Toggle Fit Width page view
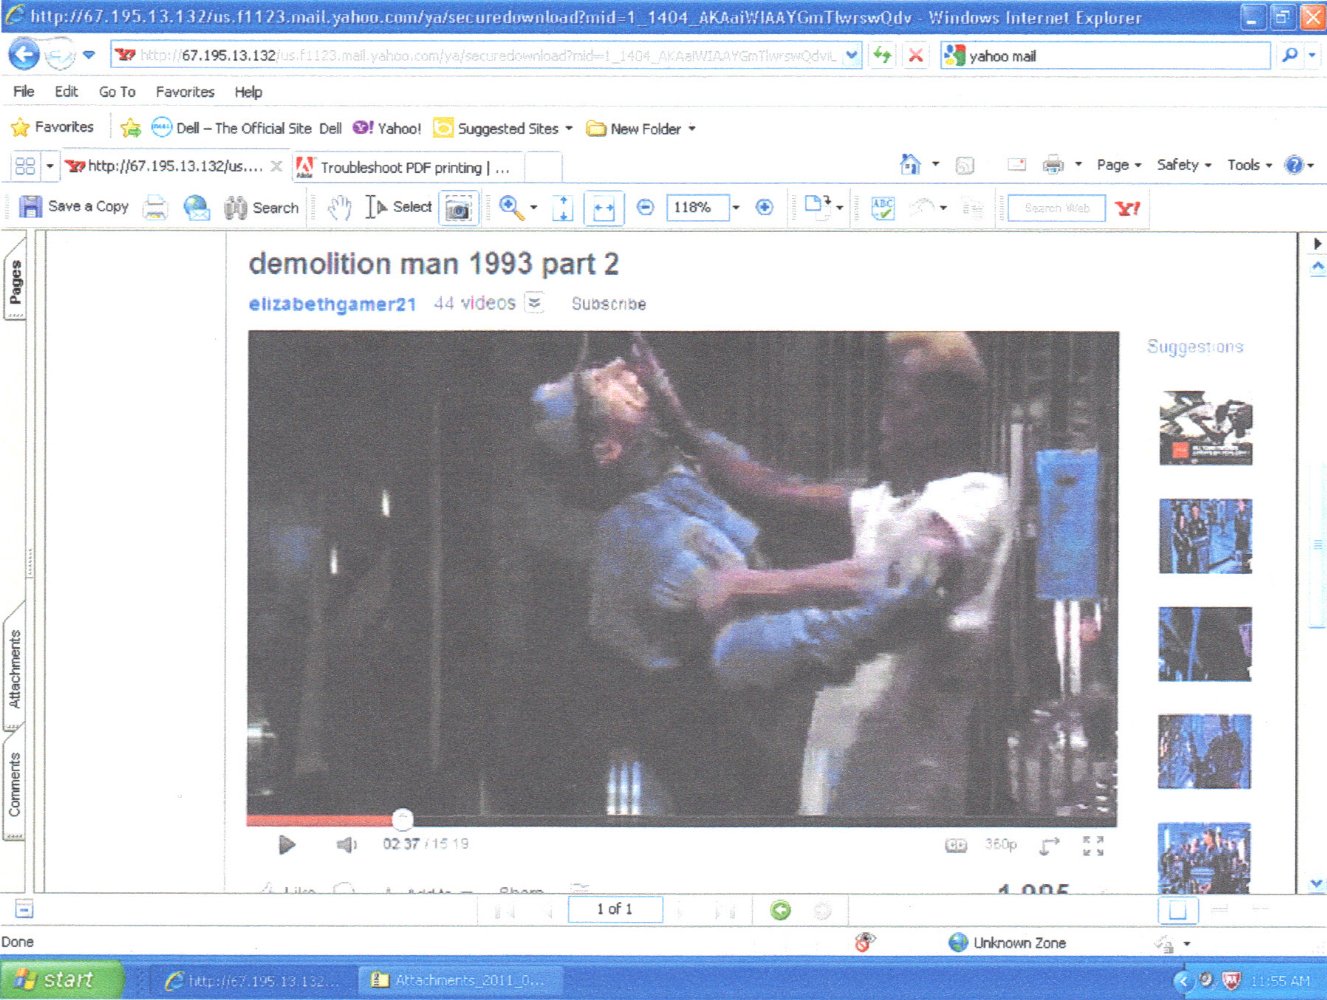This screenshot has width=1327, height=1000. (604, 208)
